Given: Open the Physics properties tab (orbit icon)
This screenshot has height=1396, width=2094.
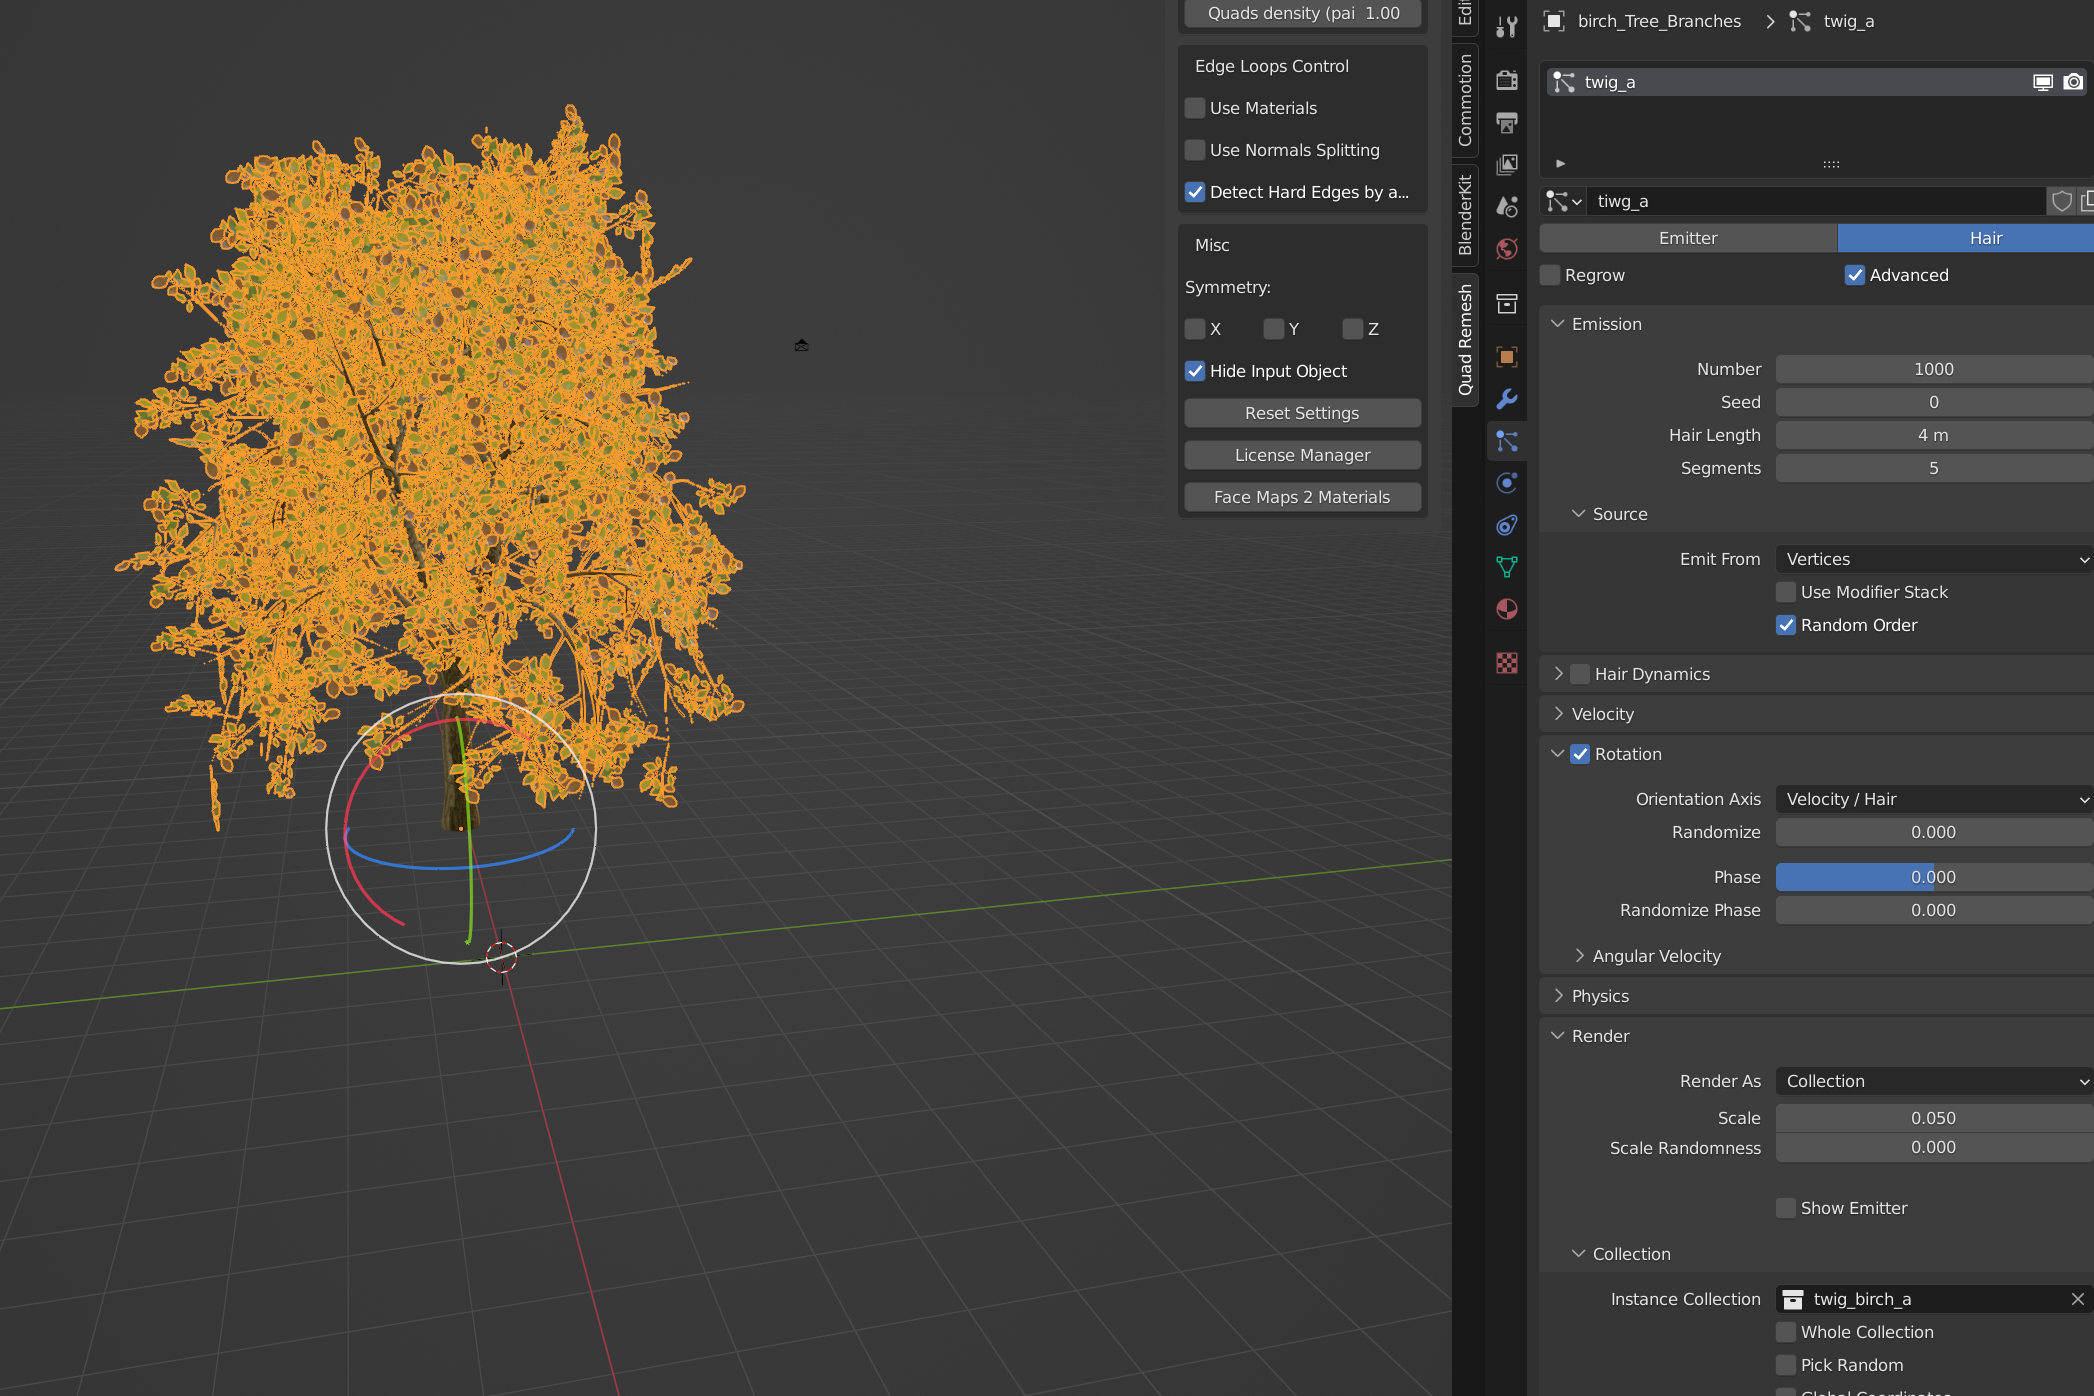Looking at the screenshot, I should (x=1507, y=483).
